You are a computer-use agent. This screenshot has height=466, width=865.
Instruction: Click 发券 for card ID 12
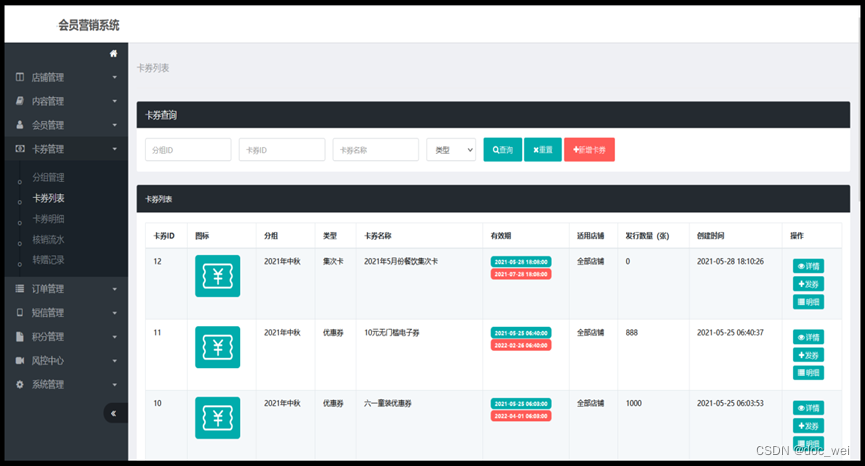coord(808,284)
